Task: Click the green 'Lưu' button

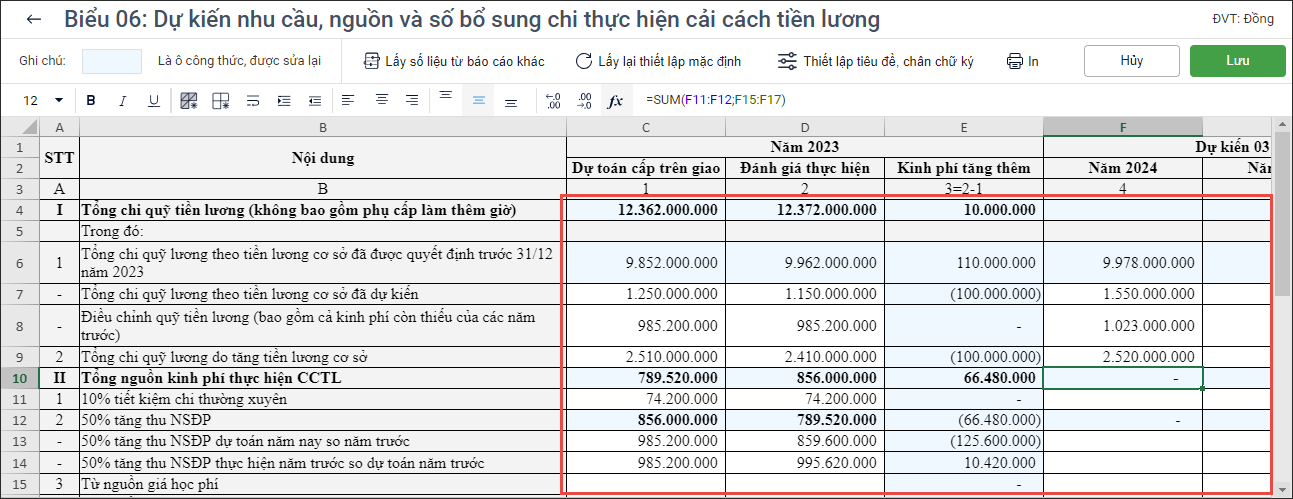Action: pyautogui.click(x=1237, y=61)
